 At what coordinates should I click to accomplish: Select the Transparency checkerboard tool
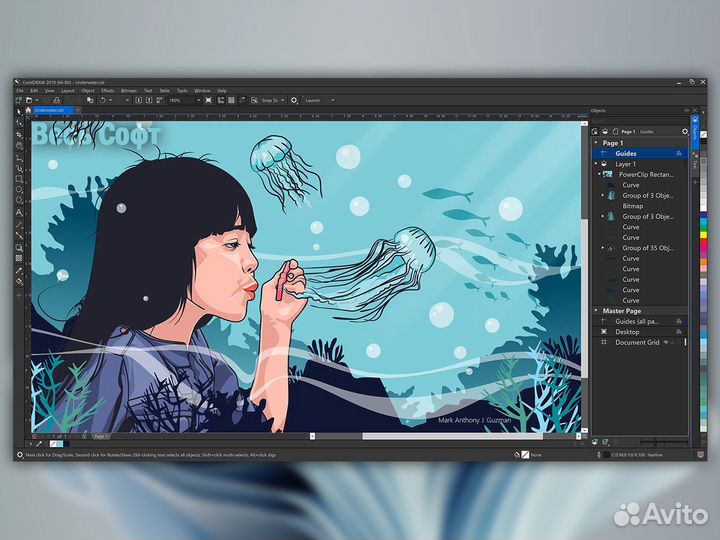tap(19, 259)
